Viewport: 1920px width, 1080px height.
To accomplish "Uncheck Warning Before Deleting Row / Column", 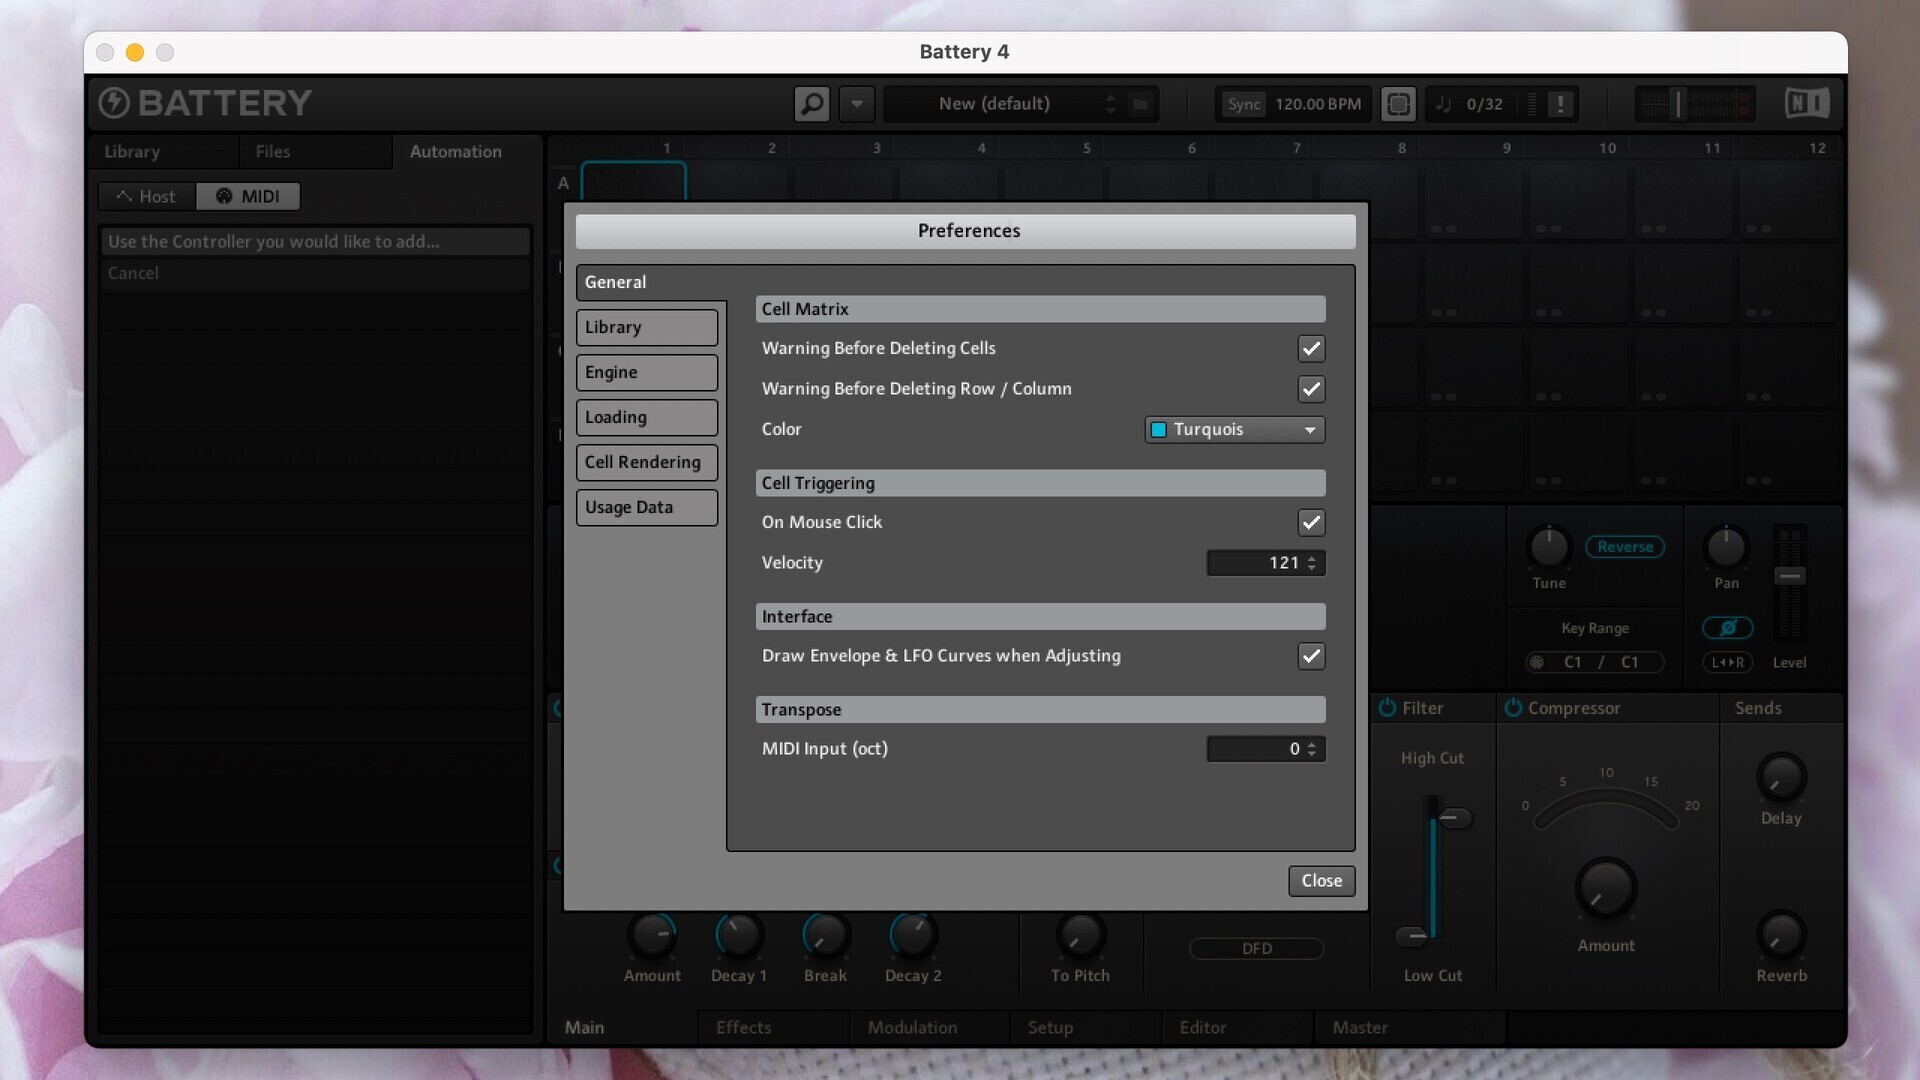I will pos(1311,388).
